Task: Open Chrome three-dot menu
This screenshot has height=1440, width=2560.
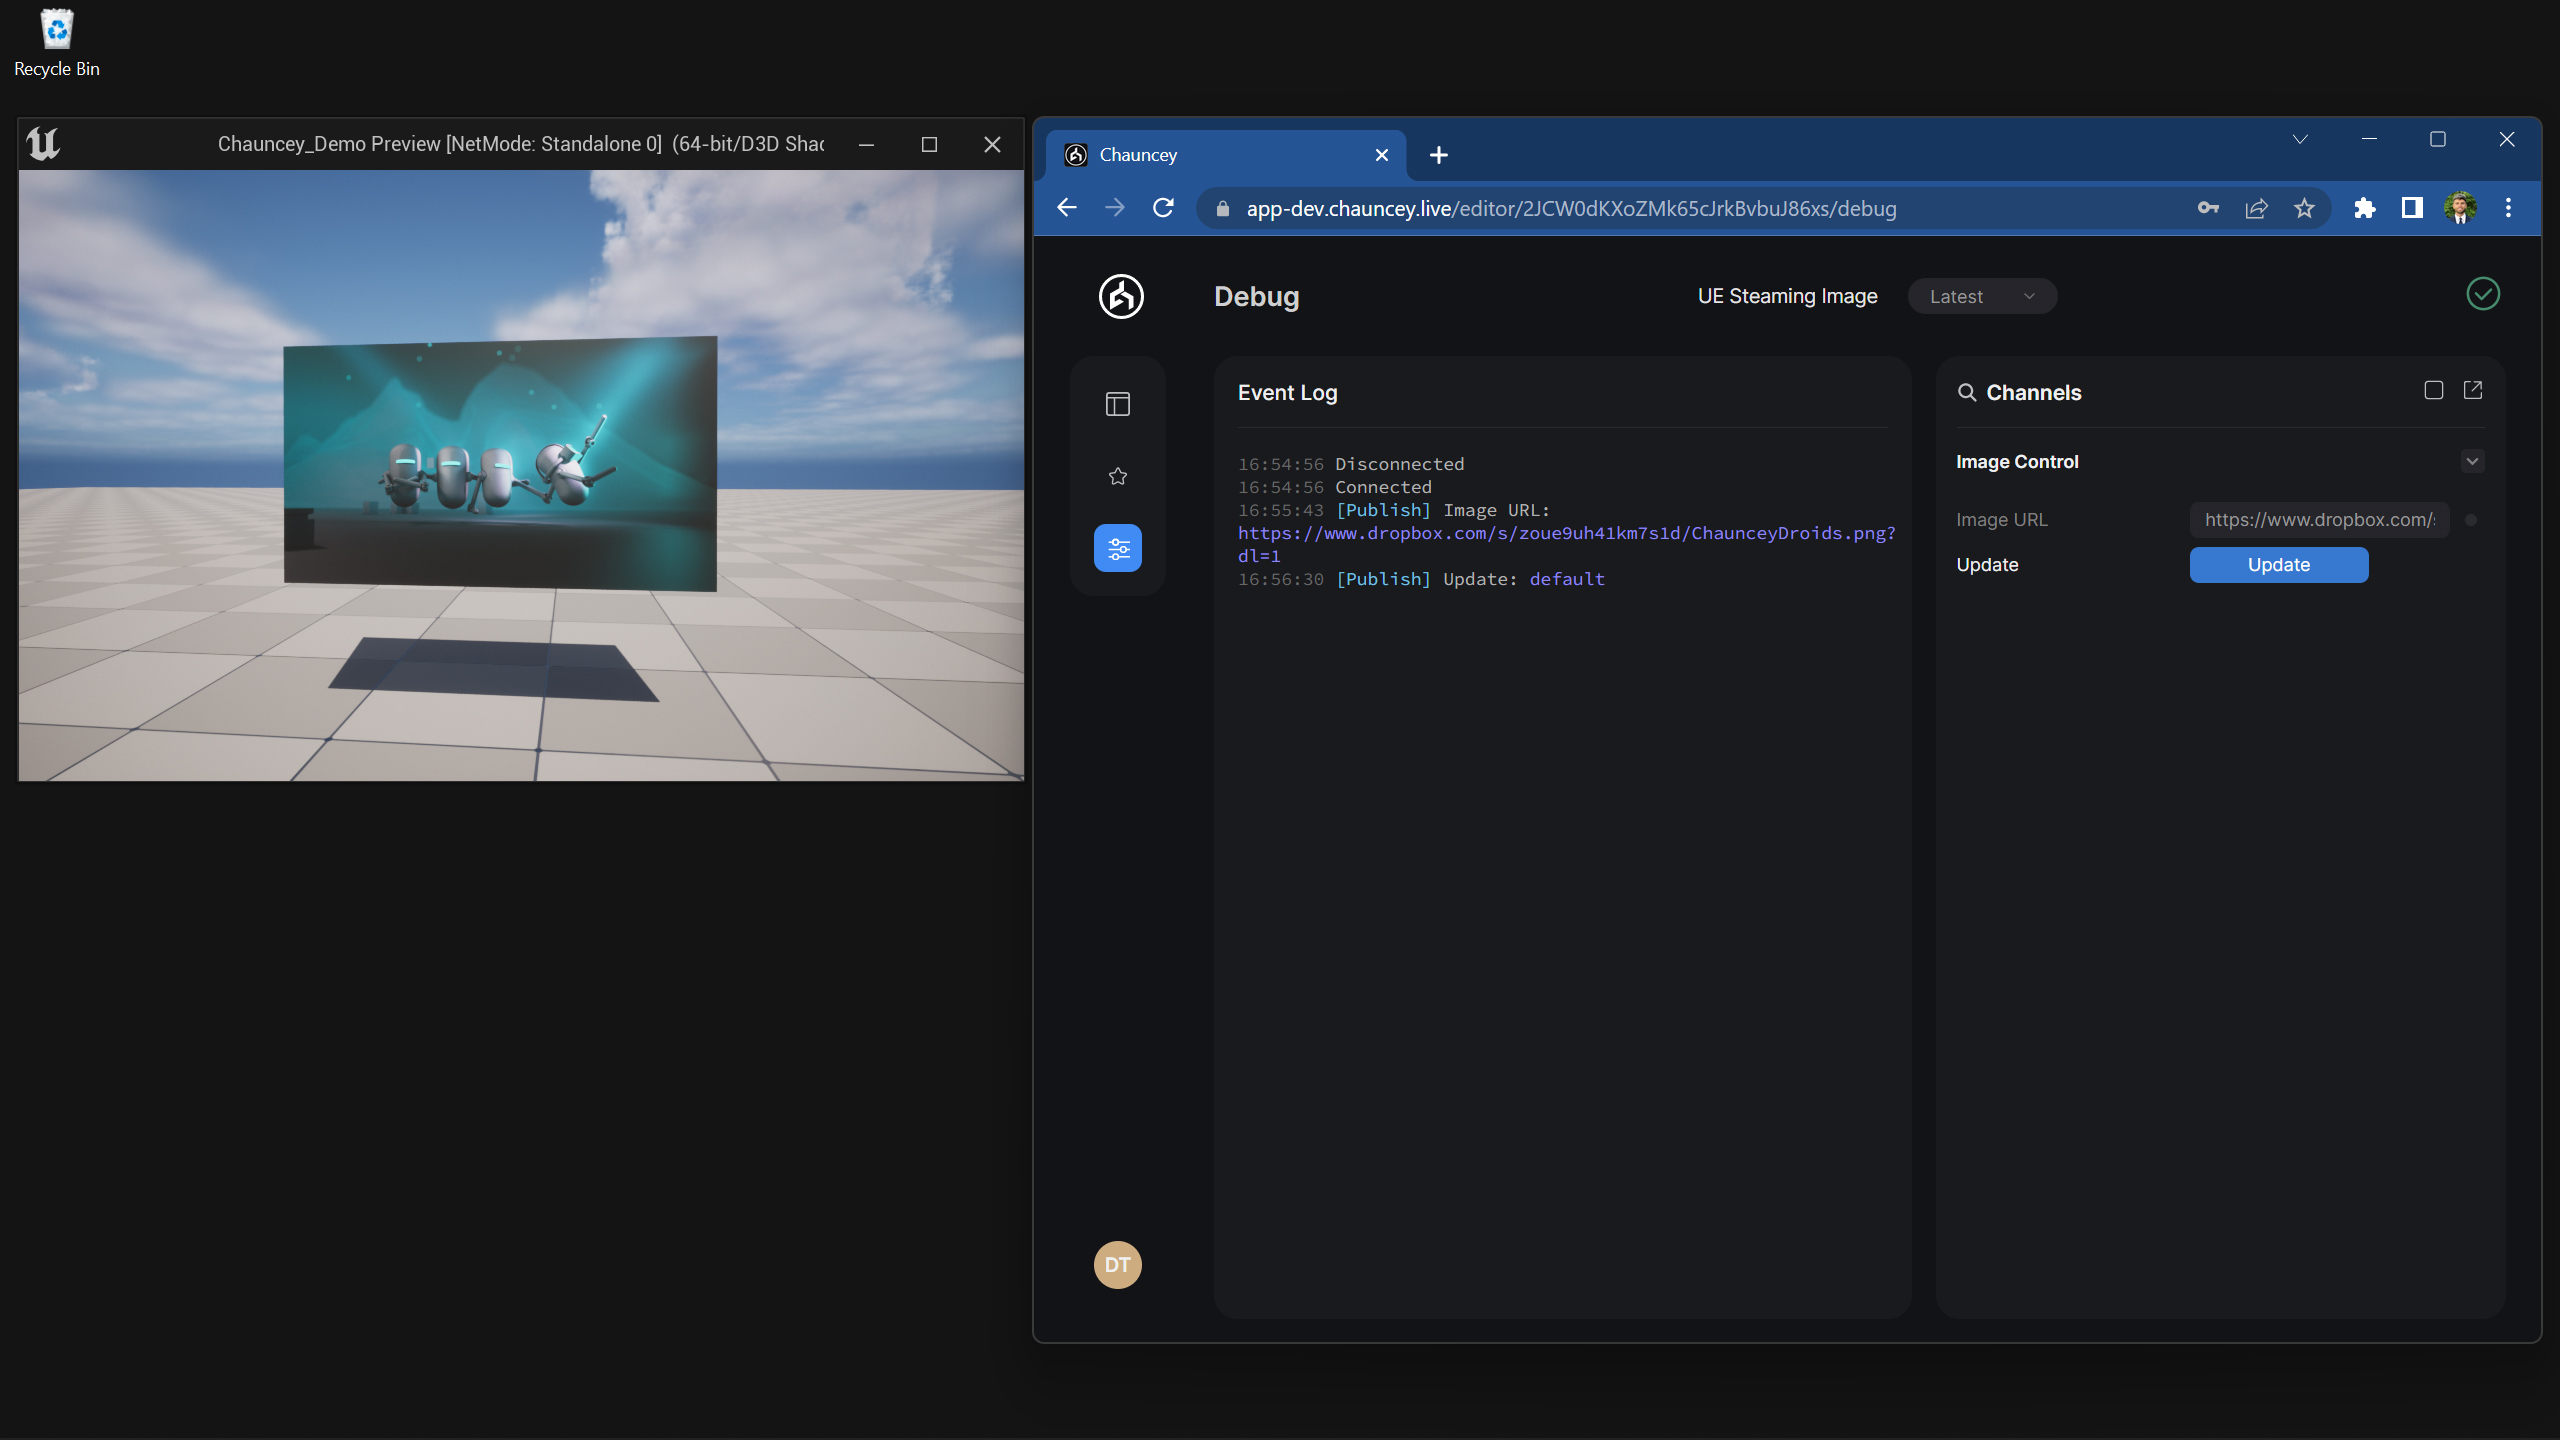Action: [x=2508, y=208]
